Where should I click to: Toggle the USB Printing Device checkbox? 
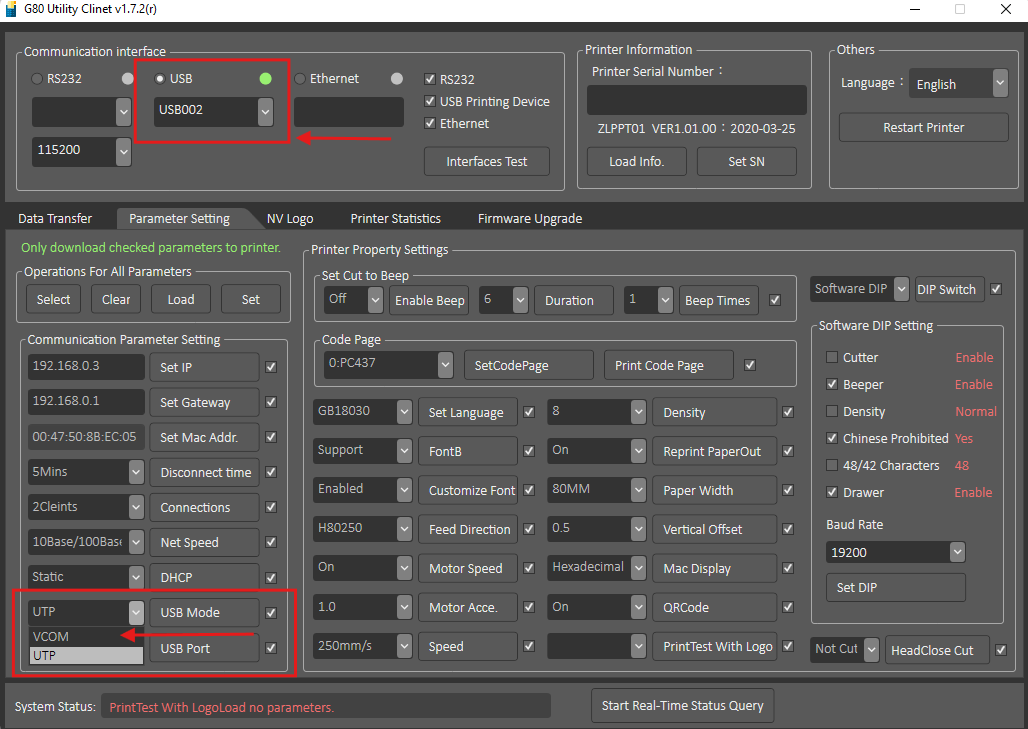pos(430,101)
